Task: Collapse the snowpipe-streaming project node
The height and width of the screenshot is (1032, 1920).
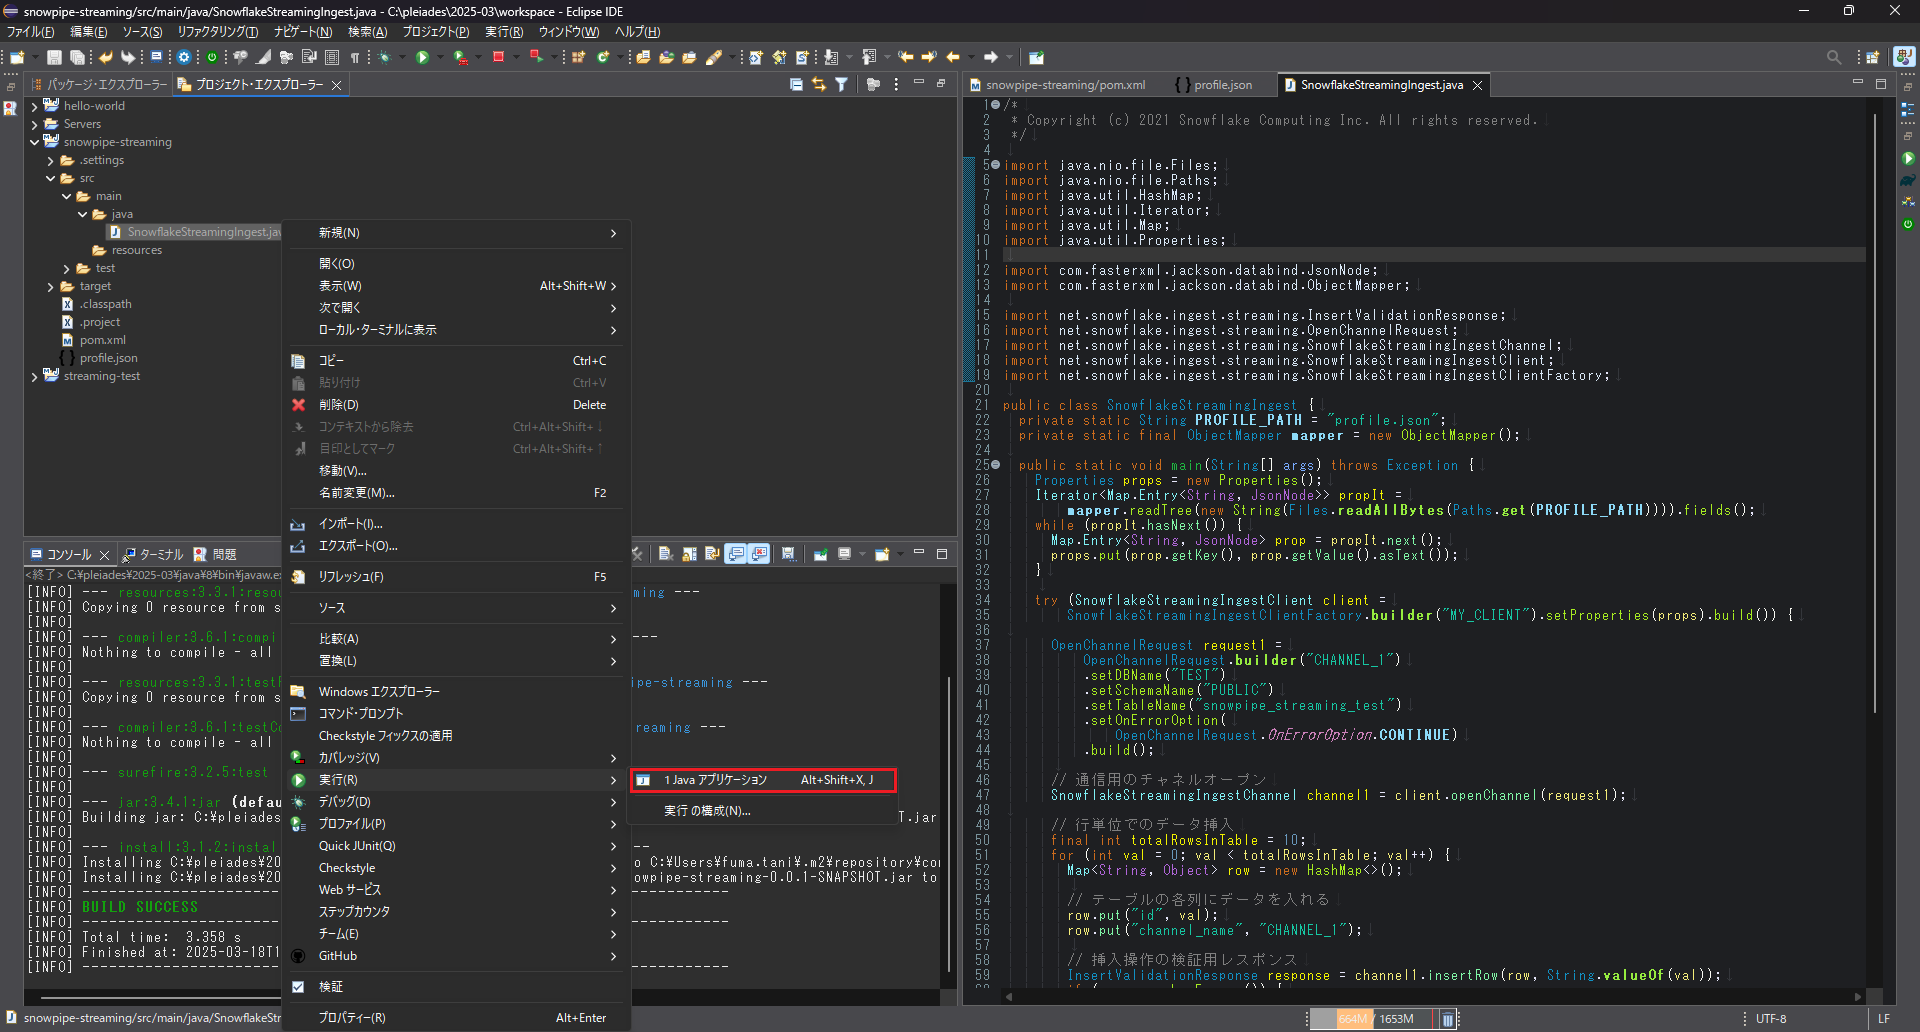Action: click(x=34, y=142)
